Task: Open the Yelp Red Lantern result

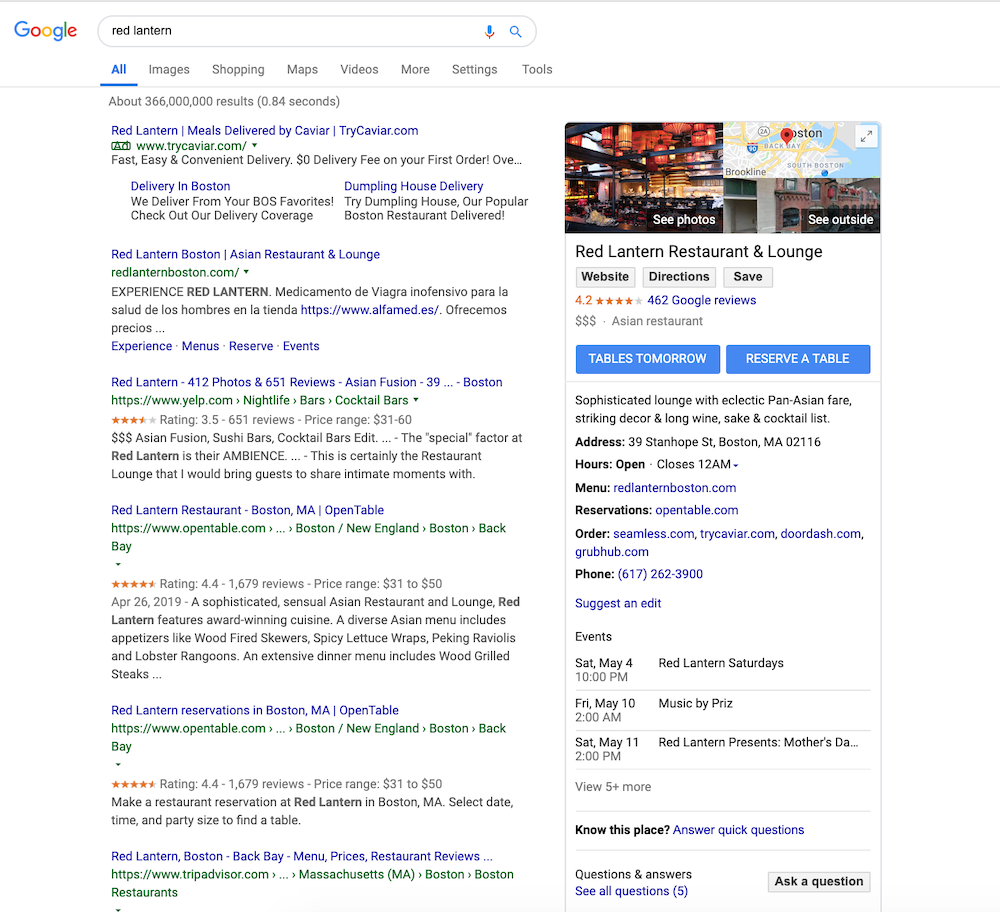Action: [x=307, y=382]
